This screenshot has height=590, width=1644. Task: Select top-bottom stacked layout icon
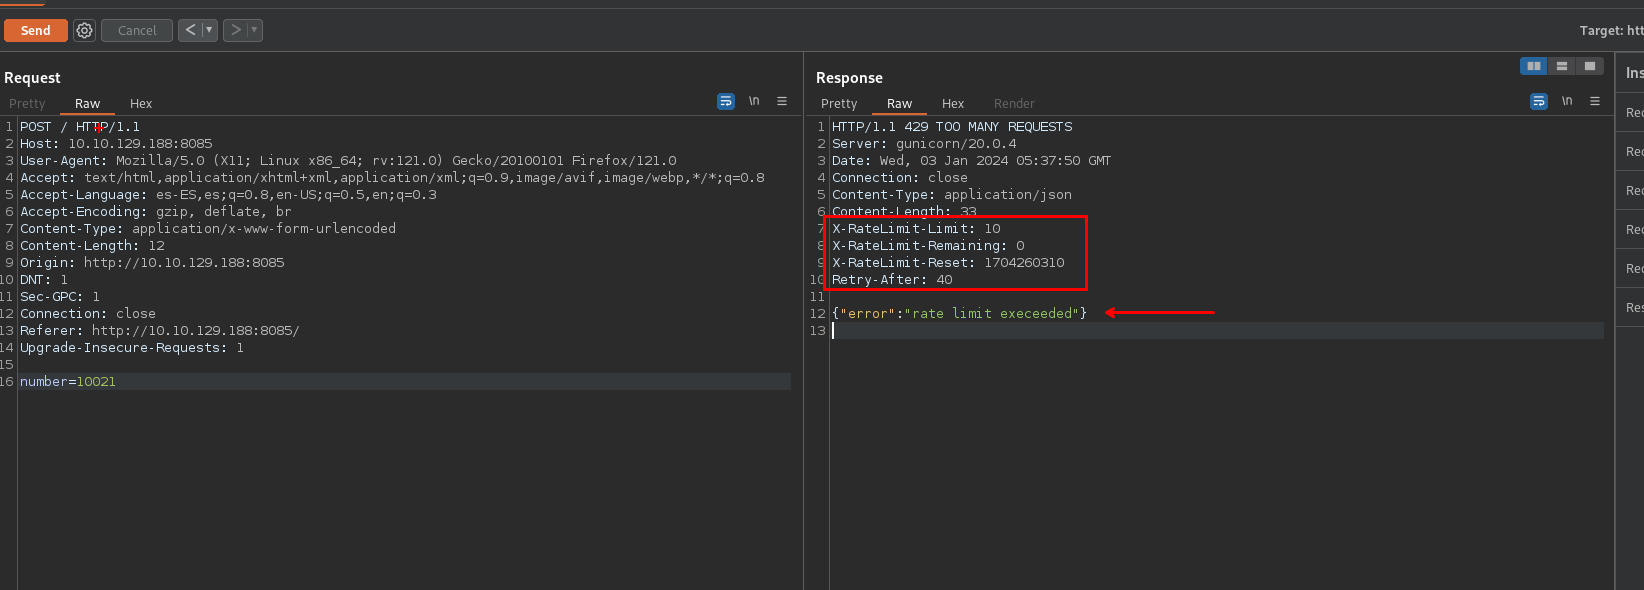click(1561, 66)
